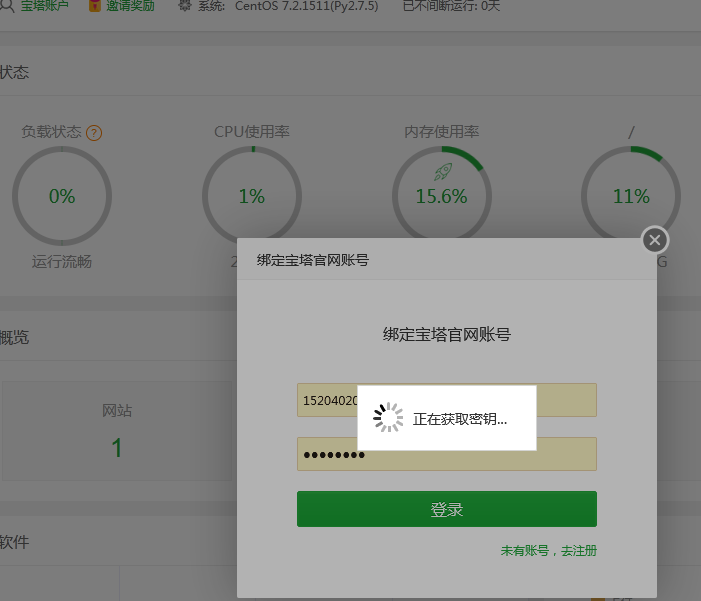Focus the password input field
The image size is (701, 601).
pos(447,454)
